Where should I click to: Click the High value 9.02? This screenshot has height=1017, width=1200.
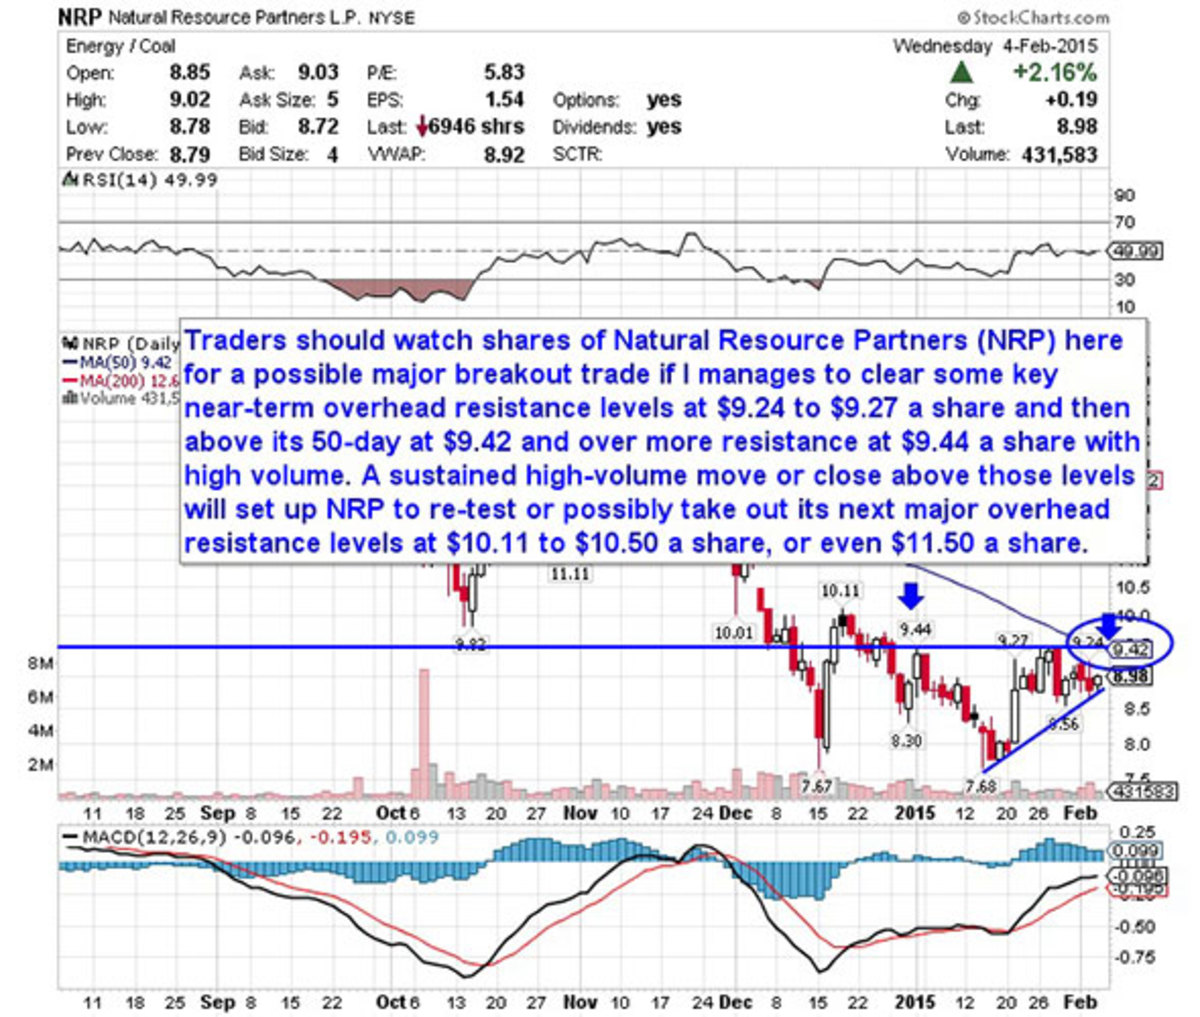(x=189, y=99)
